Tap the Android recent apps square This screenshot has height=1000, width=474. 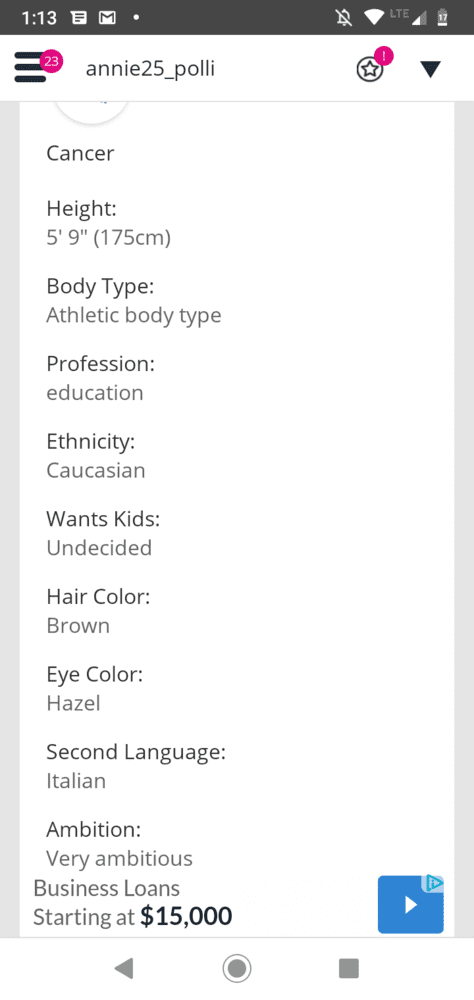349,969
